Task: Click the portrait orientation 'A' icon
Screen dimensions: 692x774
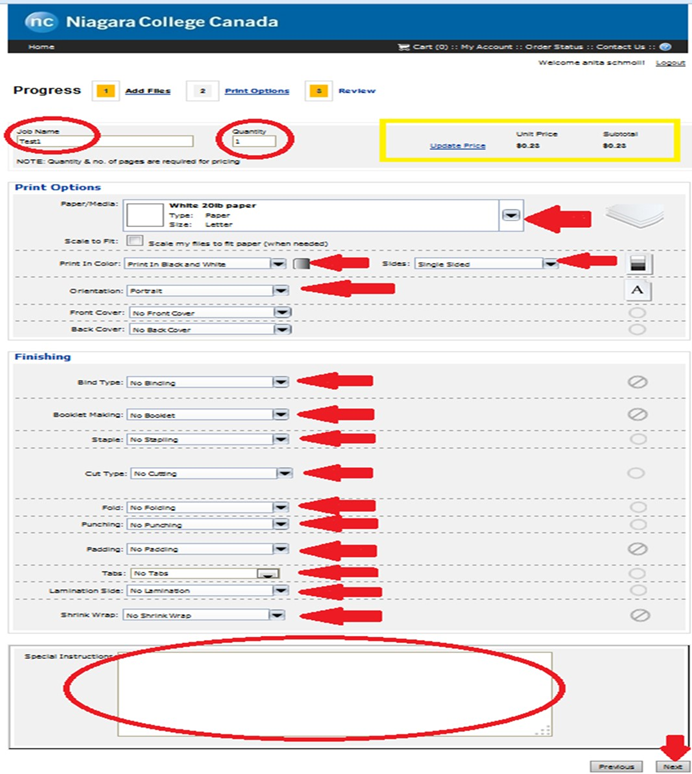Action: click(x=638, y=290)
